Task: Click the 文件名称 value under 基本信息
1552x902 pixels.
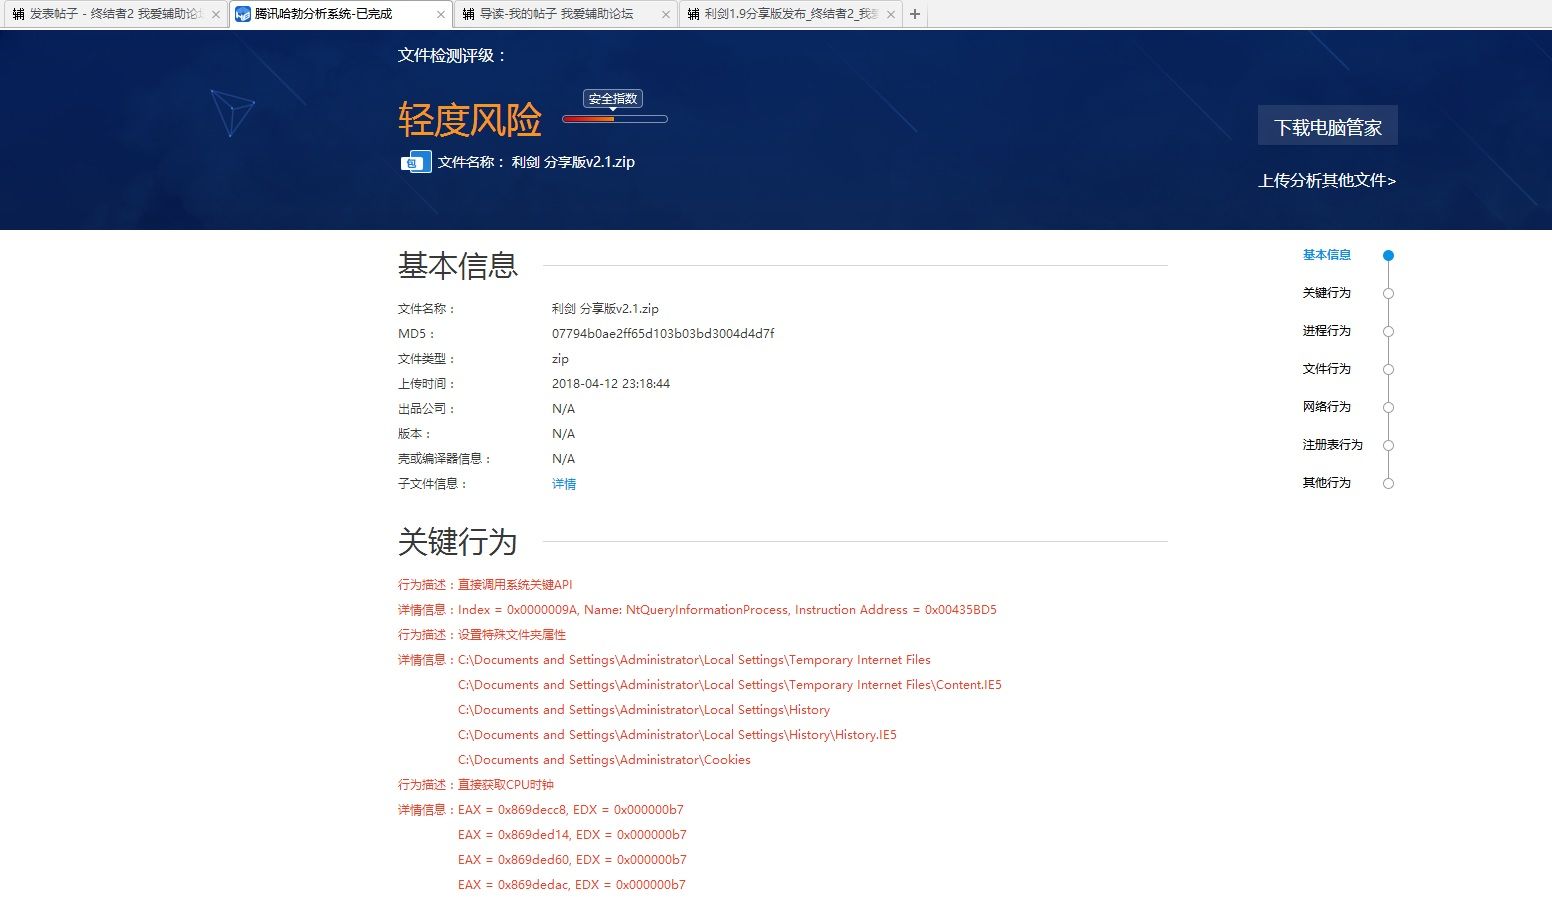Action: [605, 309]
